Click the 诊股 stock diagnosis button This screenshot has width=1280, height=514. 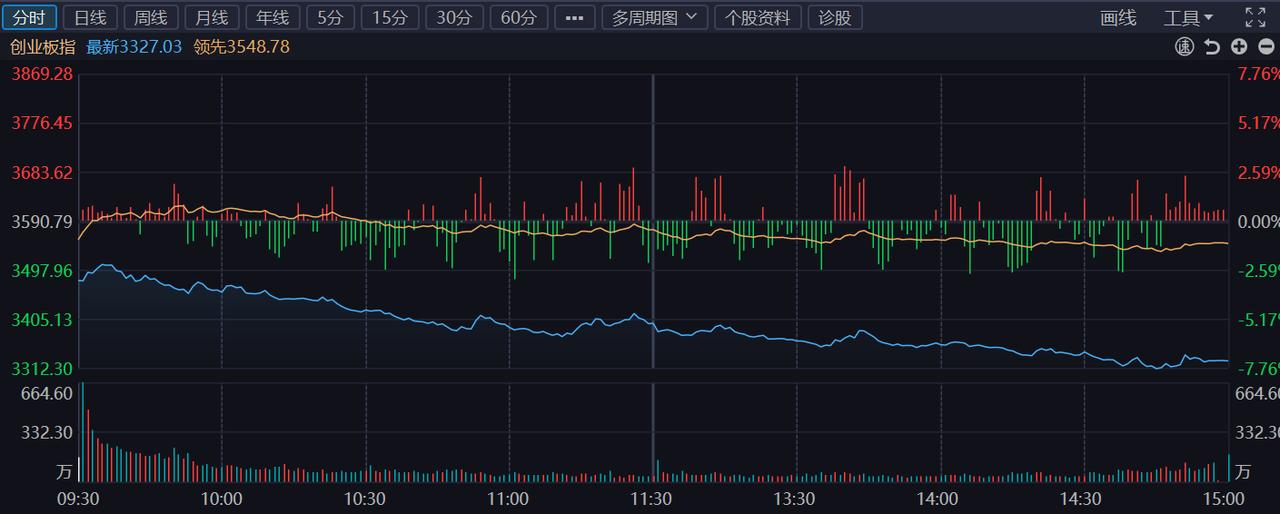click(835, 17)
